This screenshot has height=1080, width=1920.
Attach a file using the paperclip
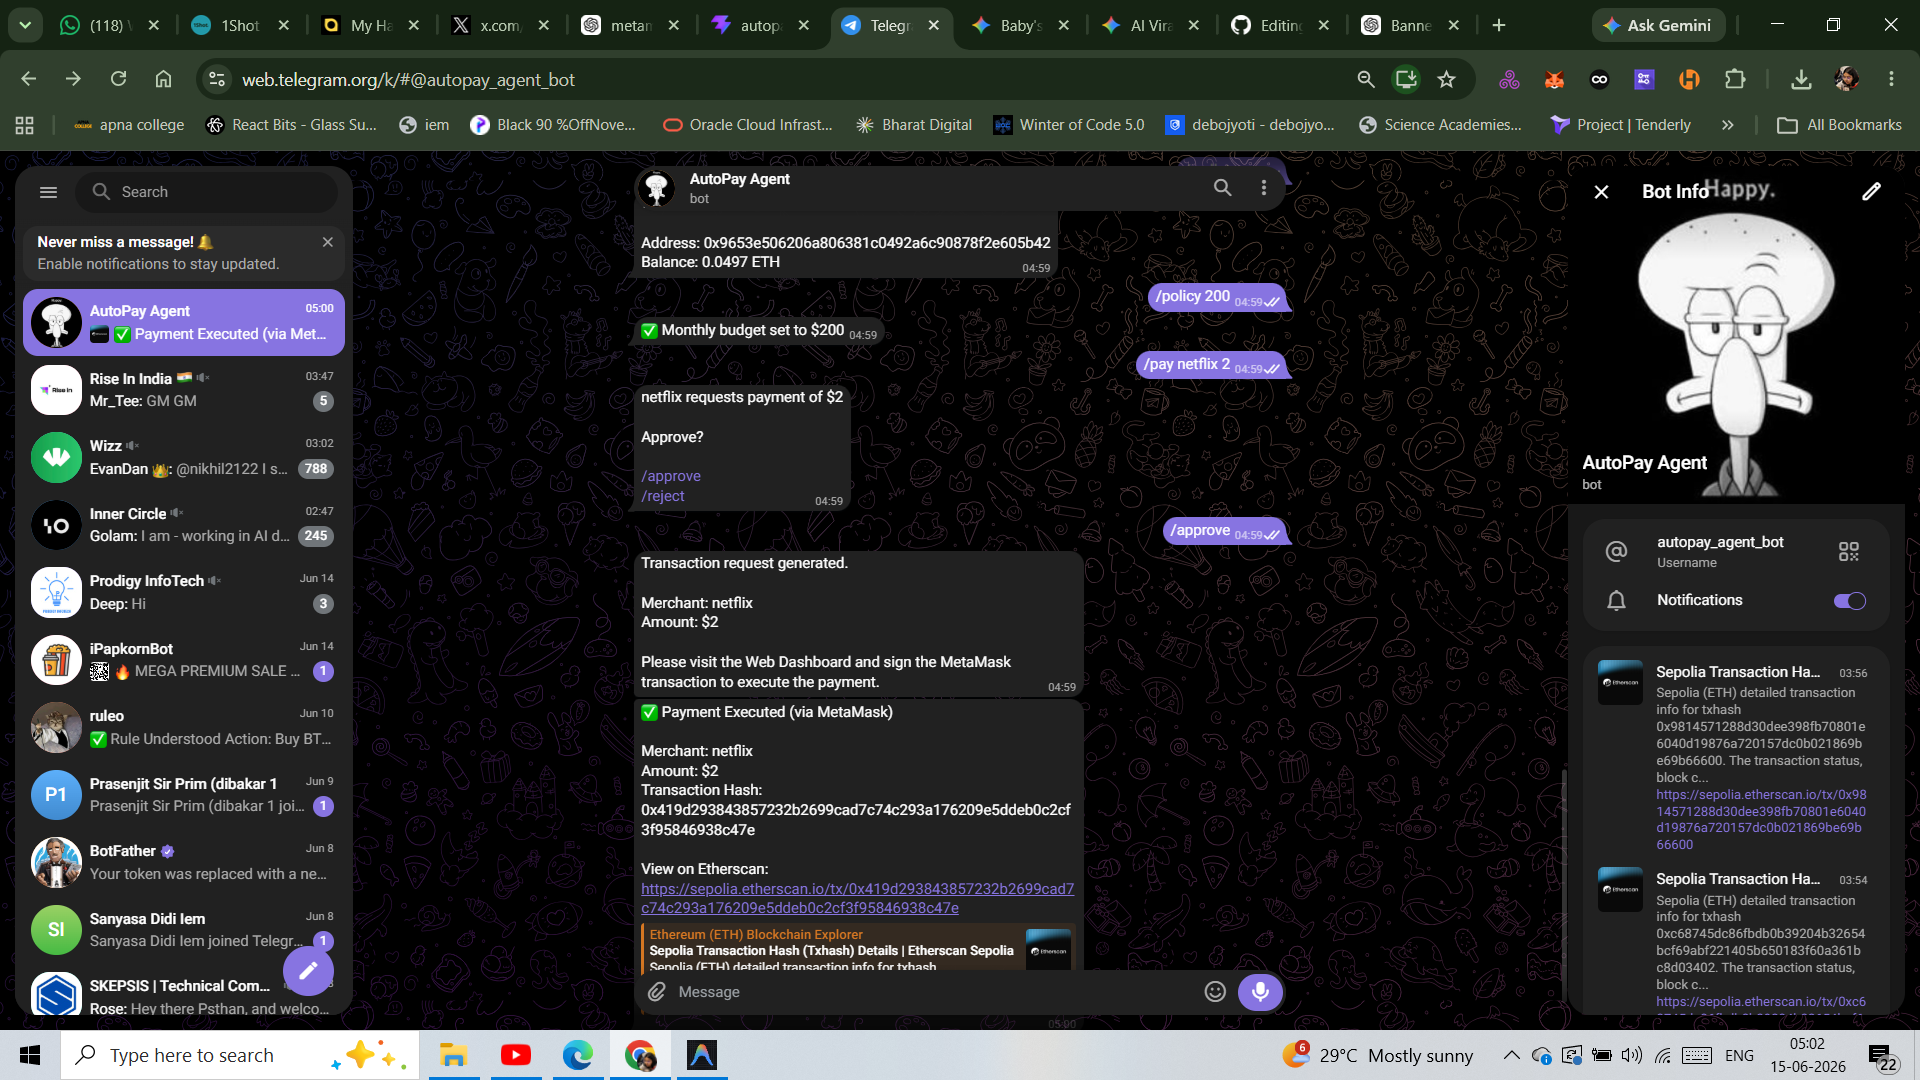[x=657, y=992]
